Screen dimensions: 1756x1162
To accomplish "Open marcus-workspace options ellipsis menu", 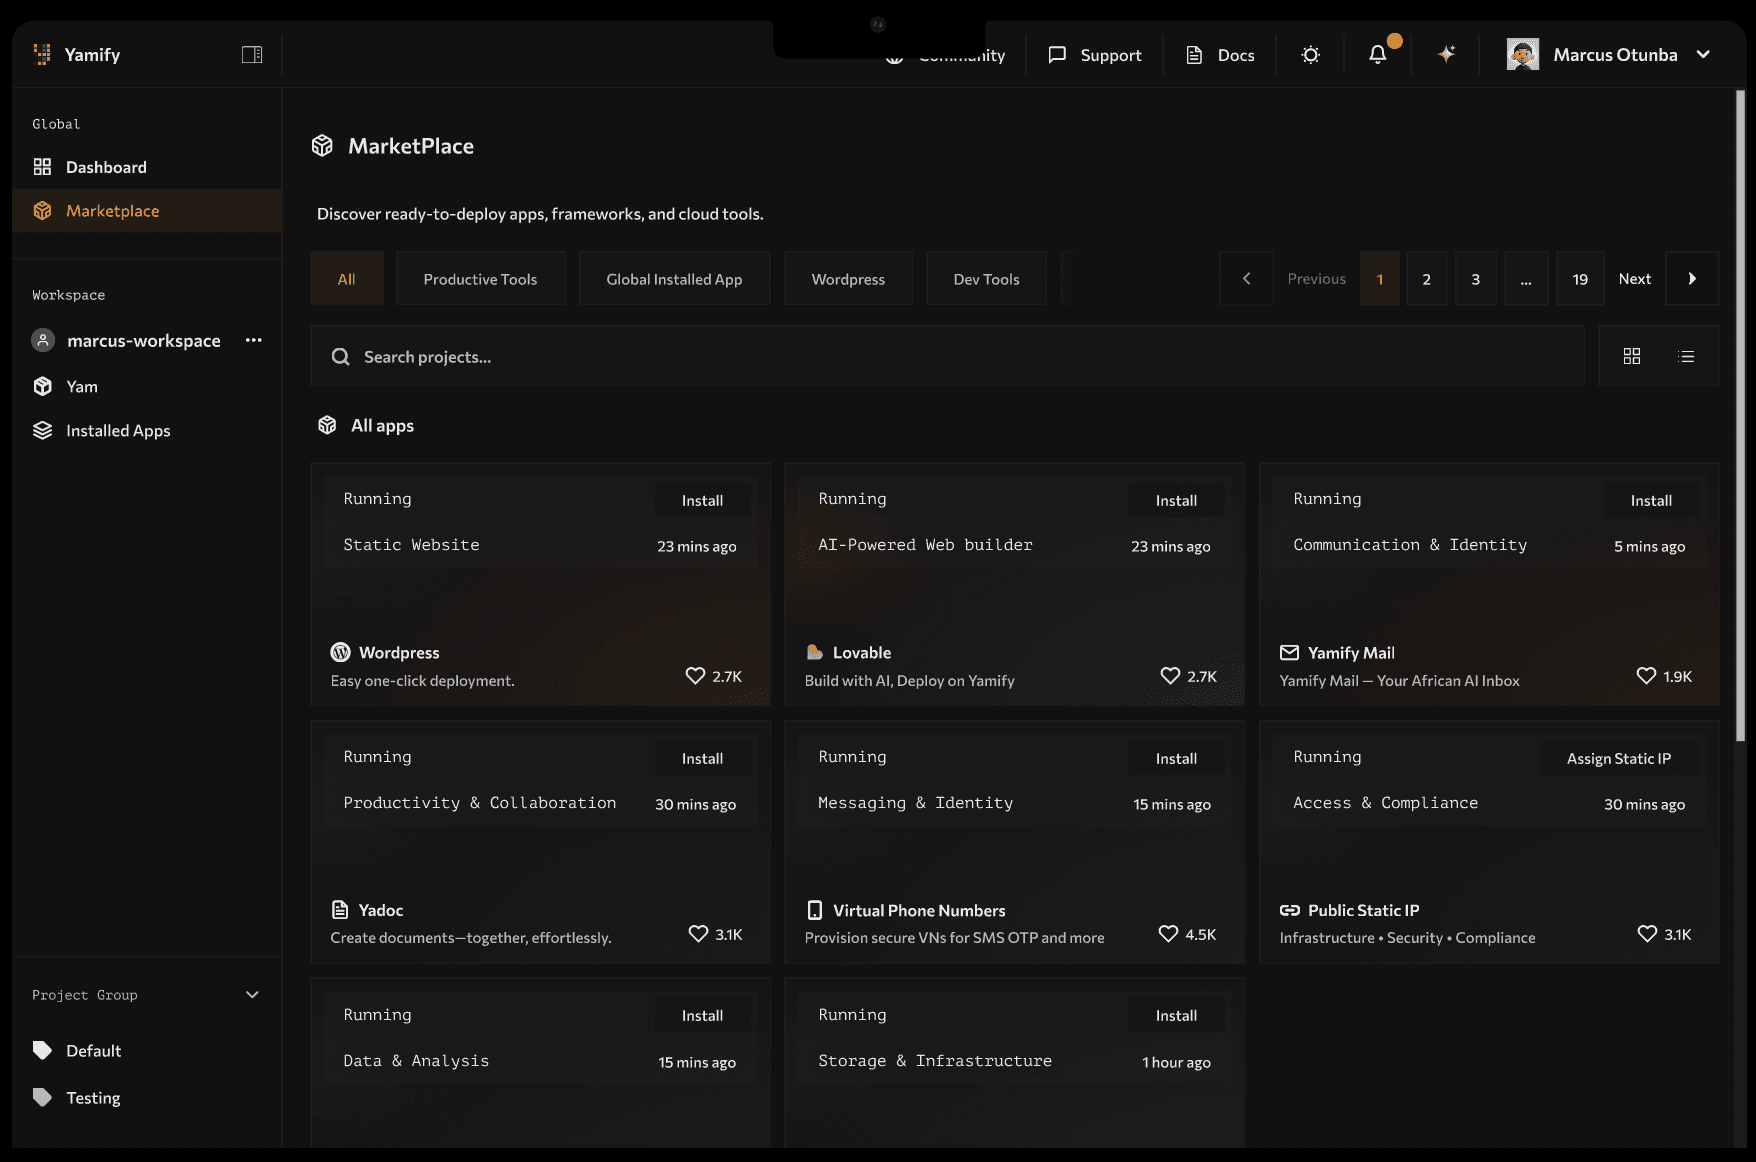I will coord(254,340).
